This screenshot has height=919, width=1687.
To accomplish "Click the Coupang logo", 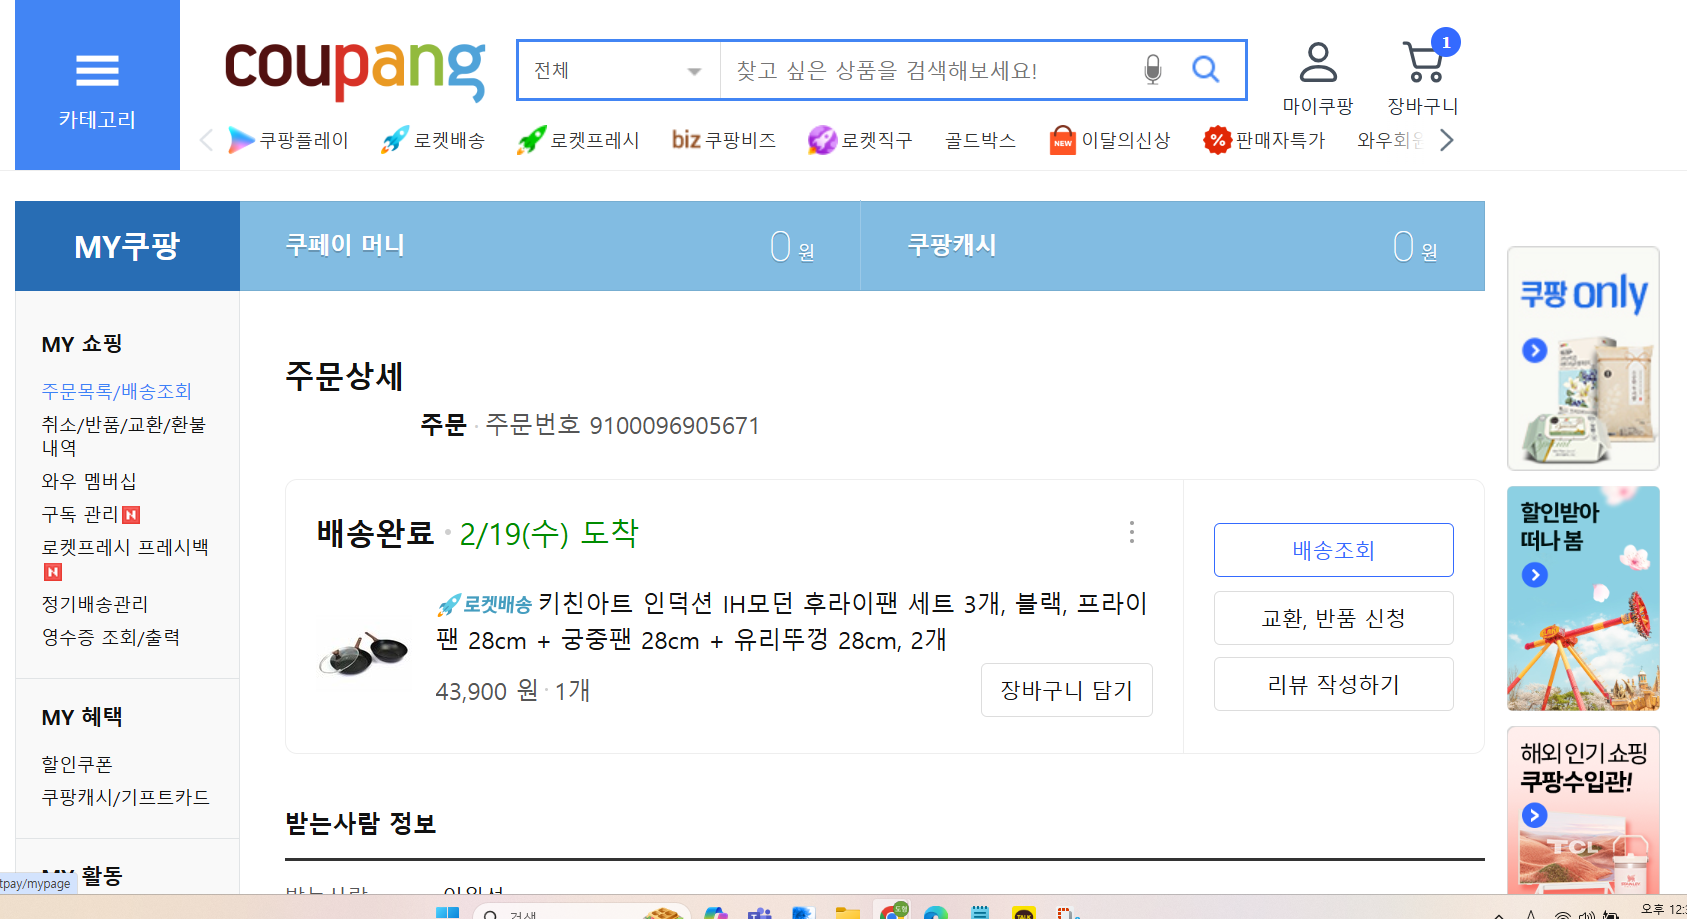I will [x=355, y=70].
